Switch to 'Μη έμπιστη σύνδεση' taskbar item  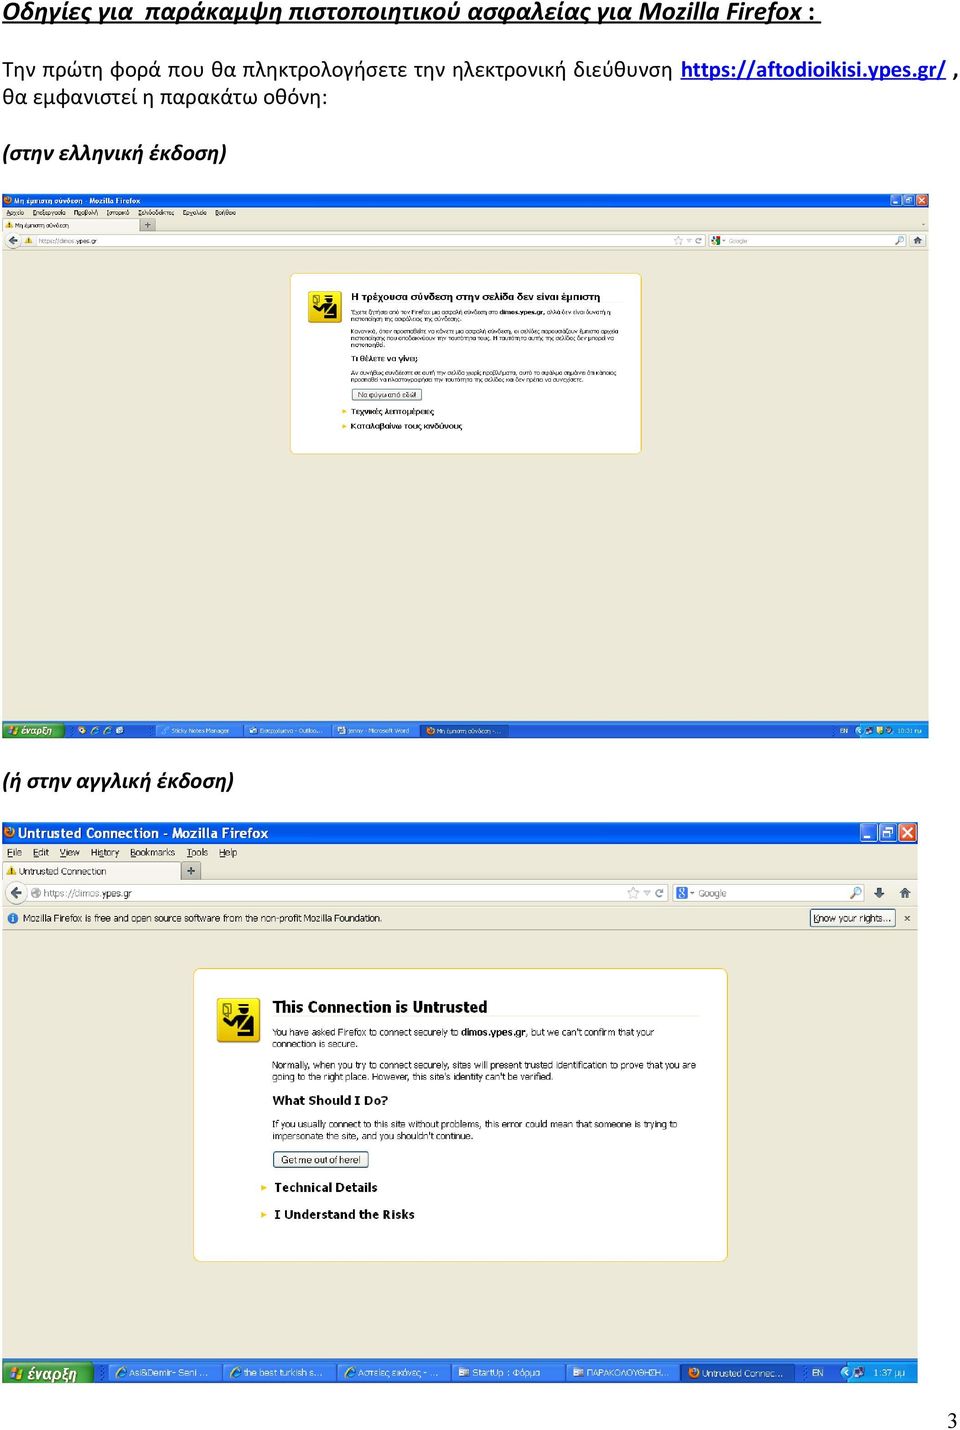pyautogui.click(x=466, y=730)
